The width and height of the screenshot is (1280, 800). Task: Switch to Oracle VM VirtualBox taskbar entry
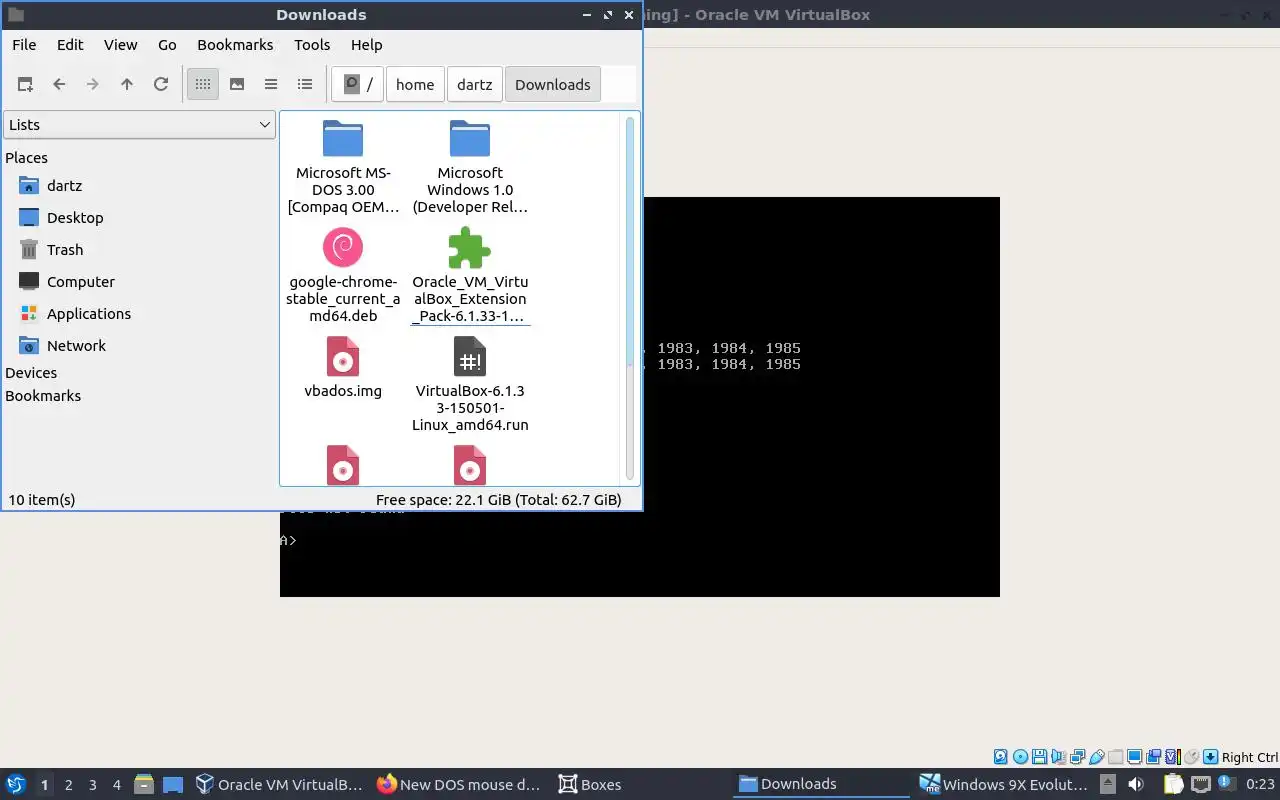pos(279,785)
